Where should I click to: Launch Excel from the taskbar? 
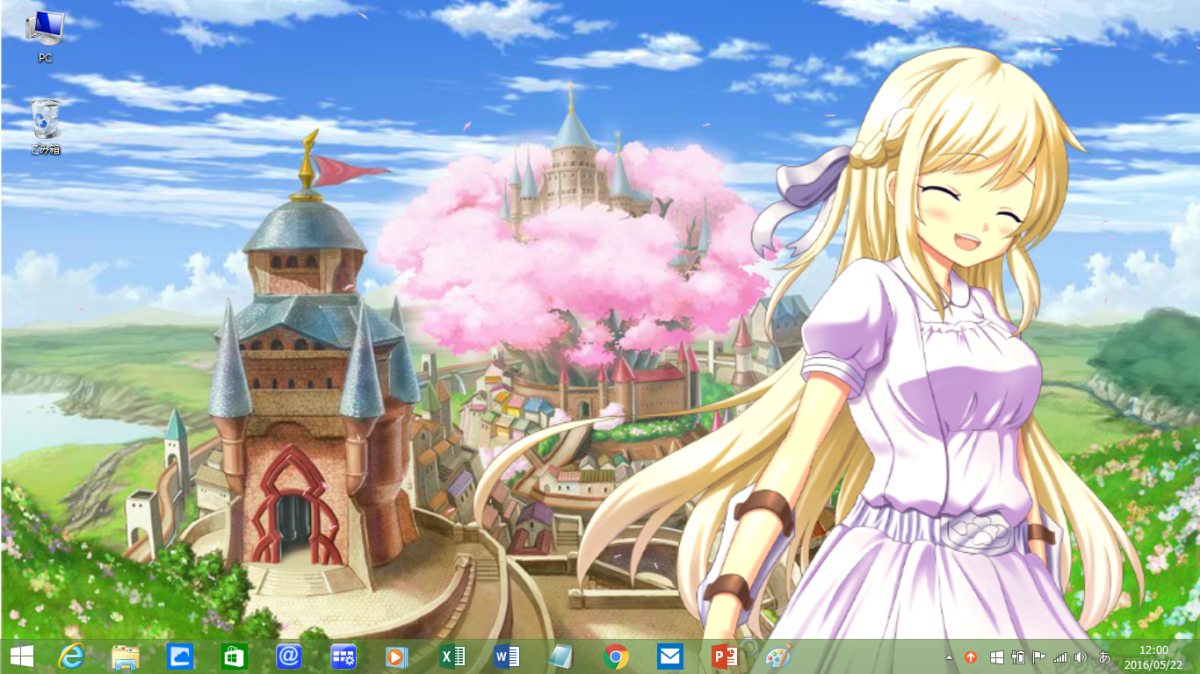click(x=452, y=657)
